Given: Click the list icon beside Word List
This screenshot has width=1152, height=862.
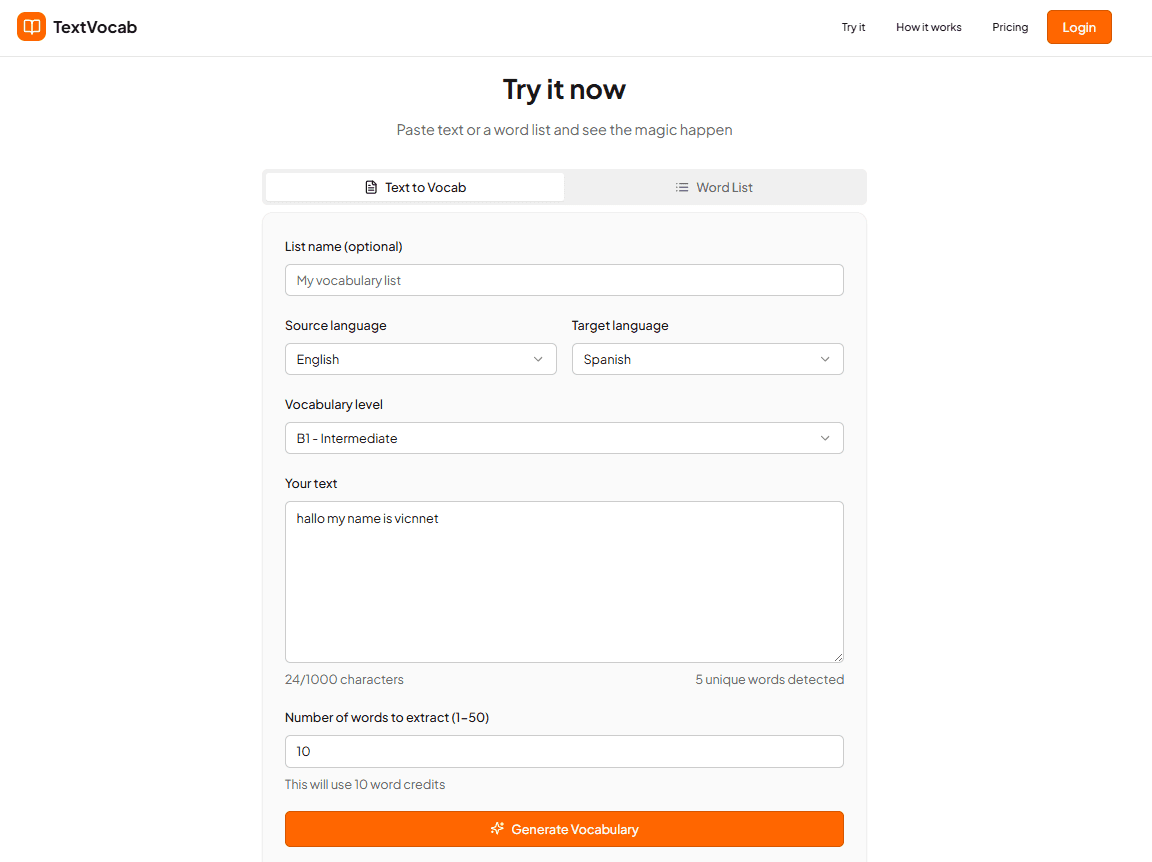Looking at the screenshot, I should [x=681, y=187].
